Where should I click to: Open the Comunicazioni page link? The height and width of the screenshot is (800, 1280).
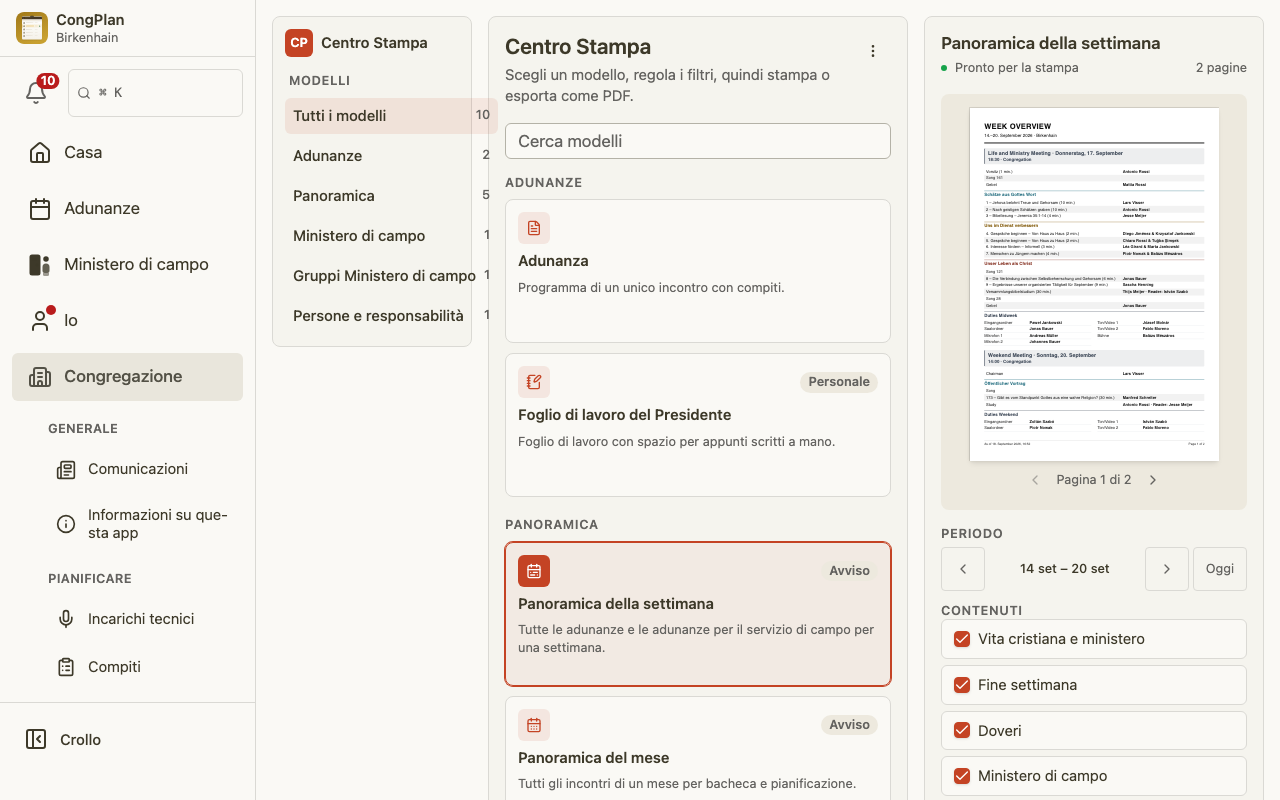[x=138, y=469]
